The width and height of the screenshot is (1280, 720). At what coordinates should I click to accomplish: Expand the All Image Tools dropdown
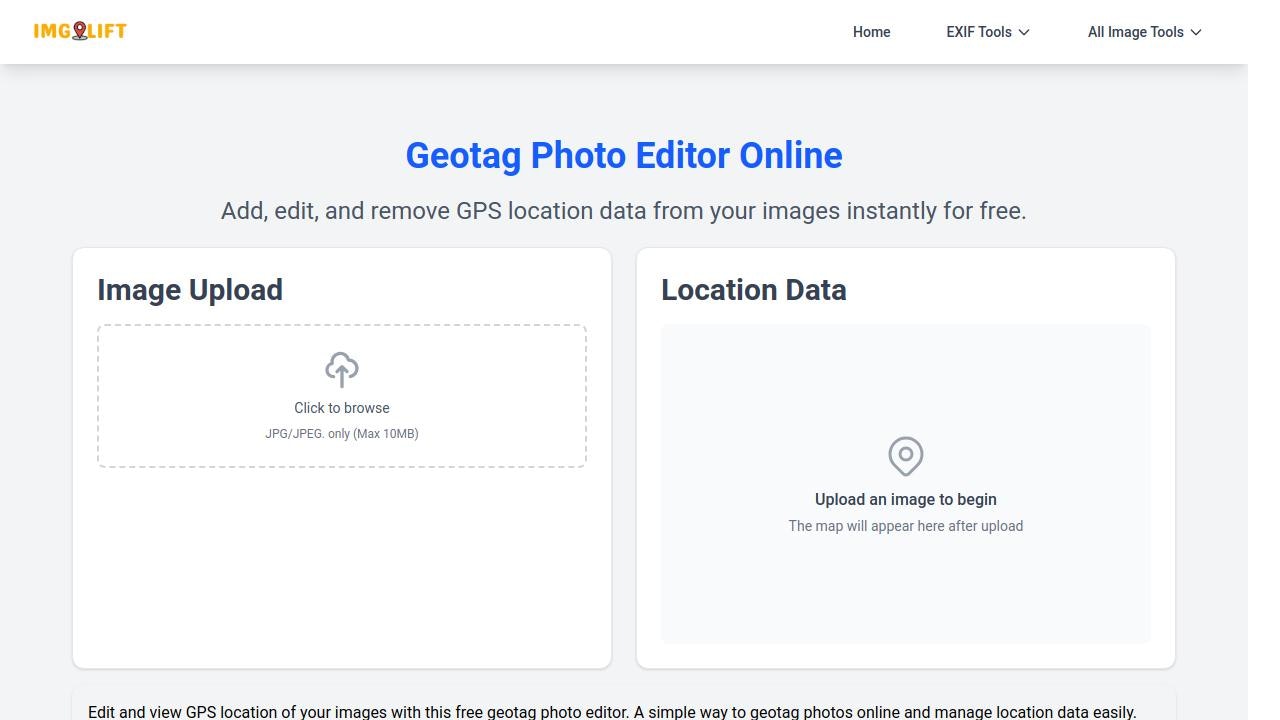1145,32
